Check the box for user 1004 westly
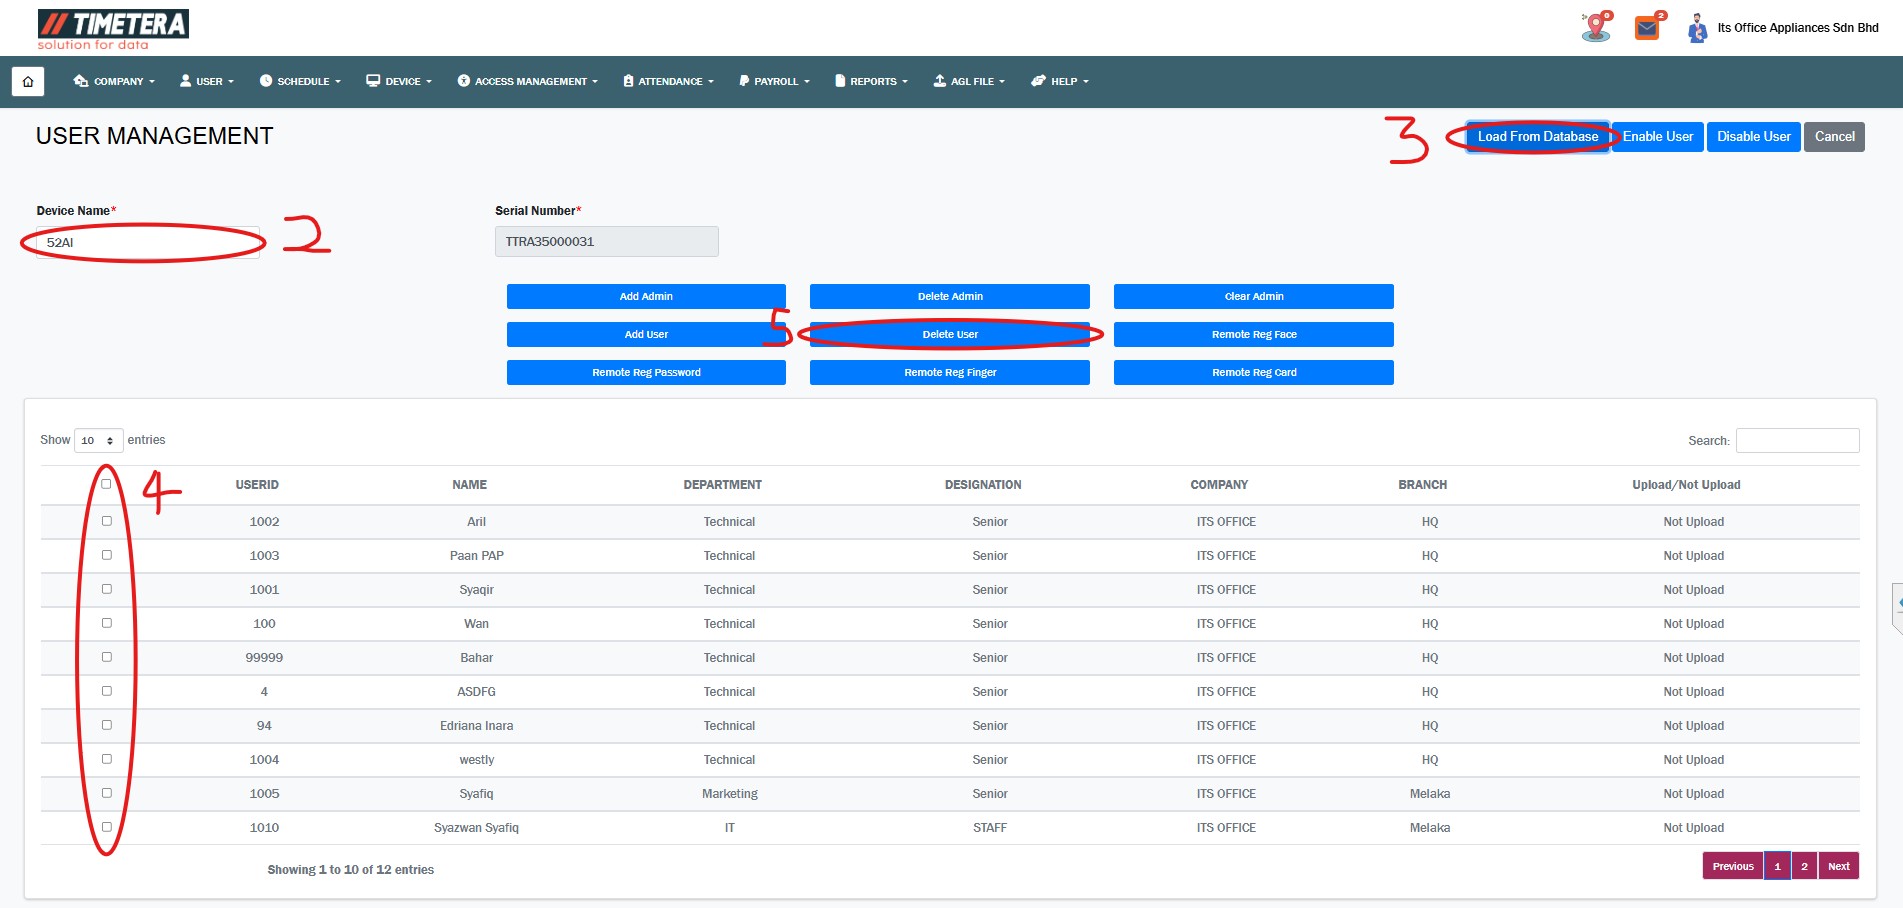Image resolution: width=1903 pixels, height=908 pixels. point(107,759)
